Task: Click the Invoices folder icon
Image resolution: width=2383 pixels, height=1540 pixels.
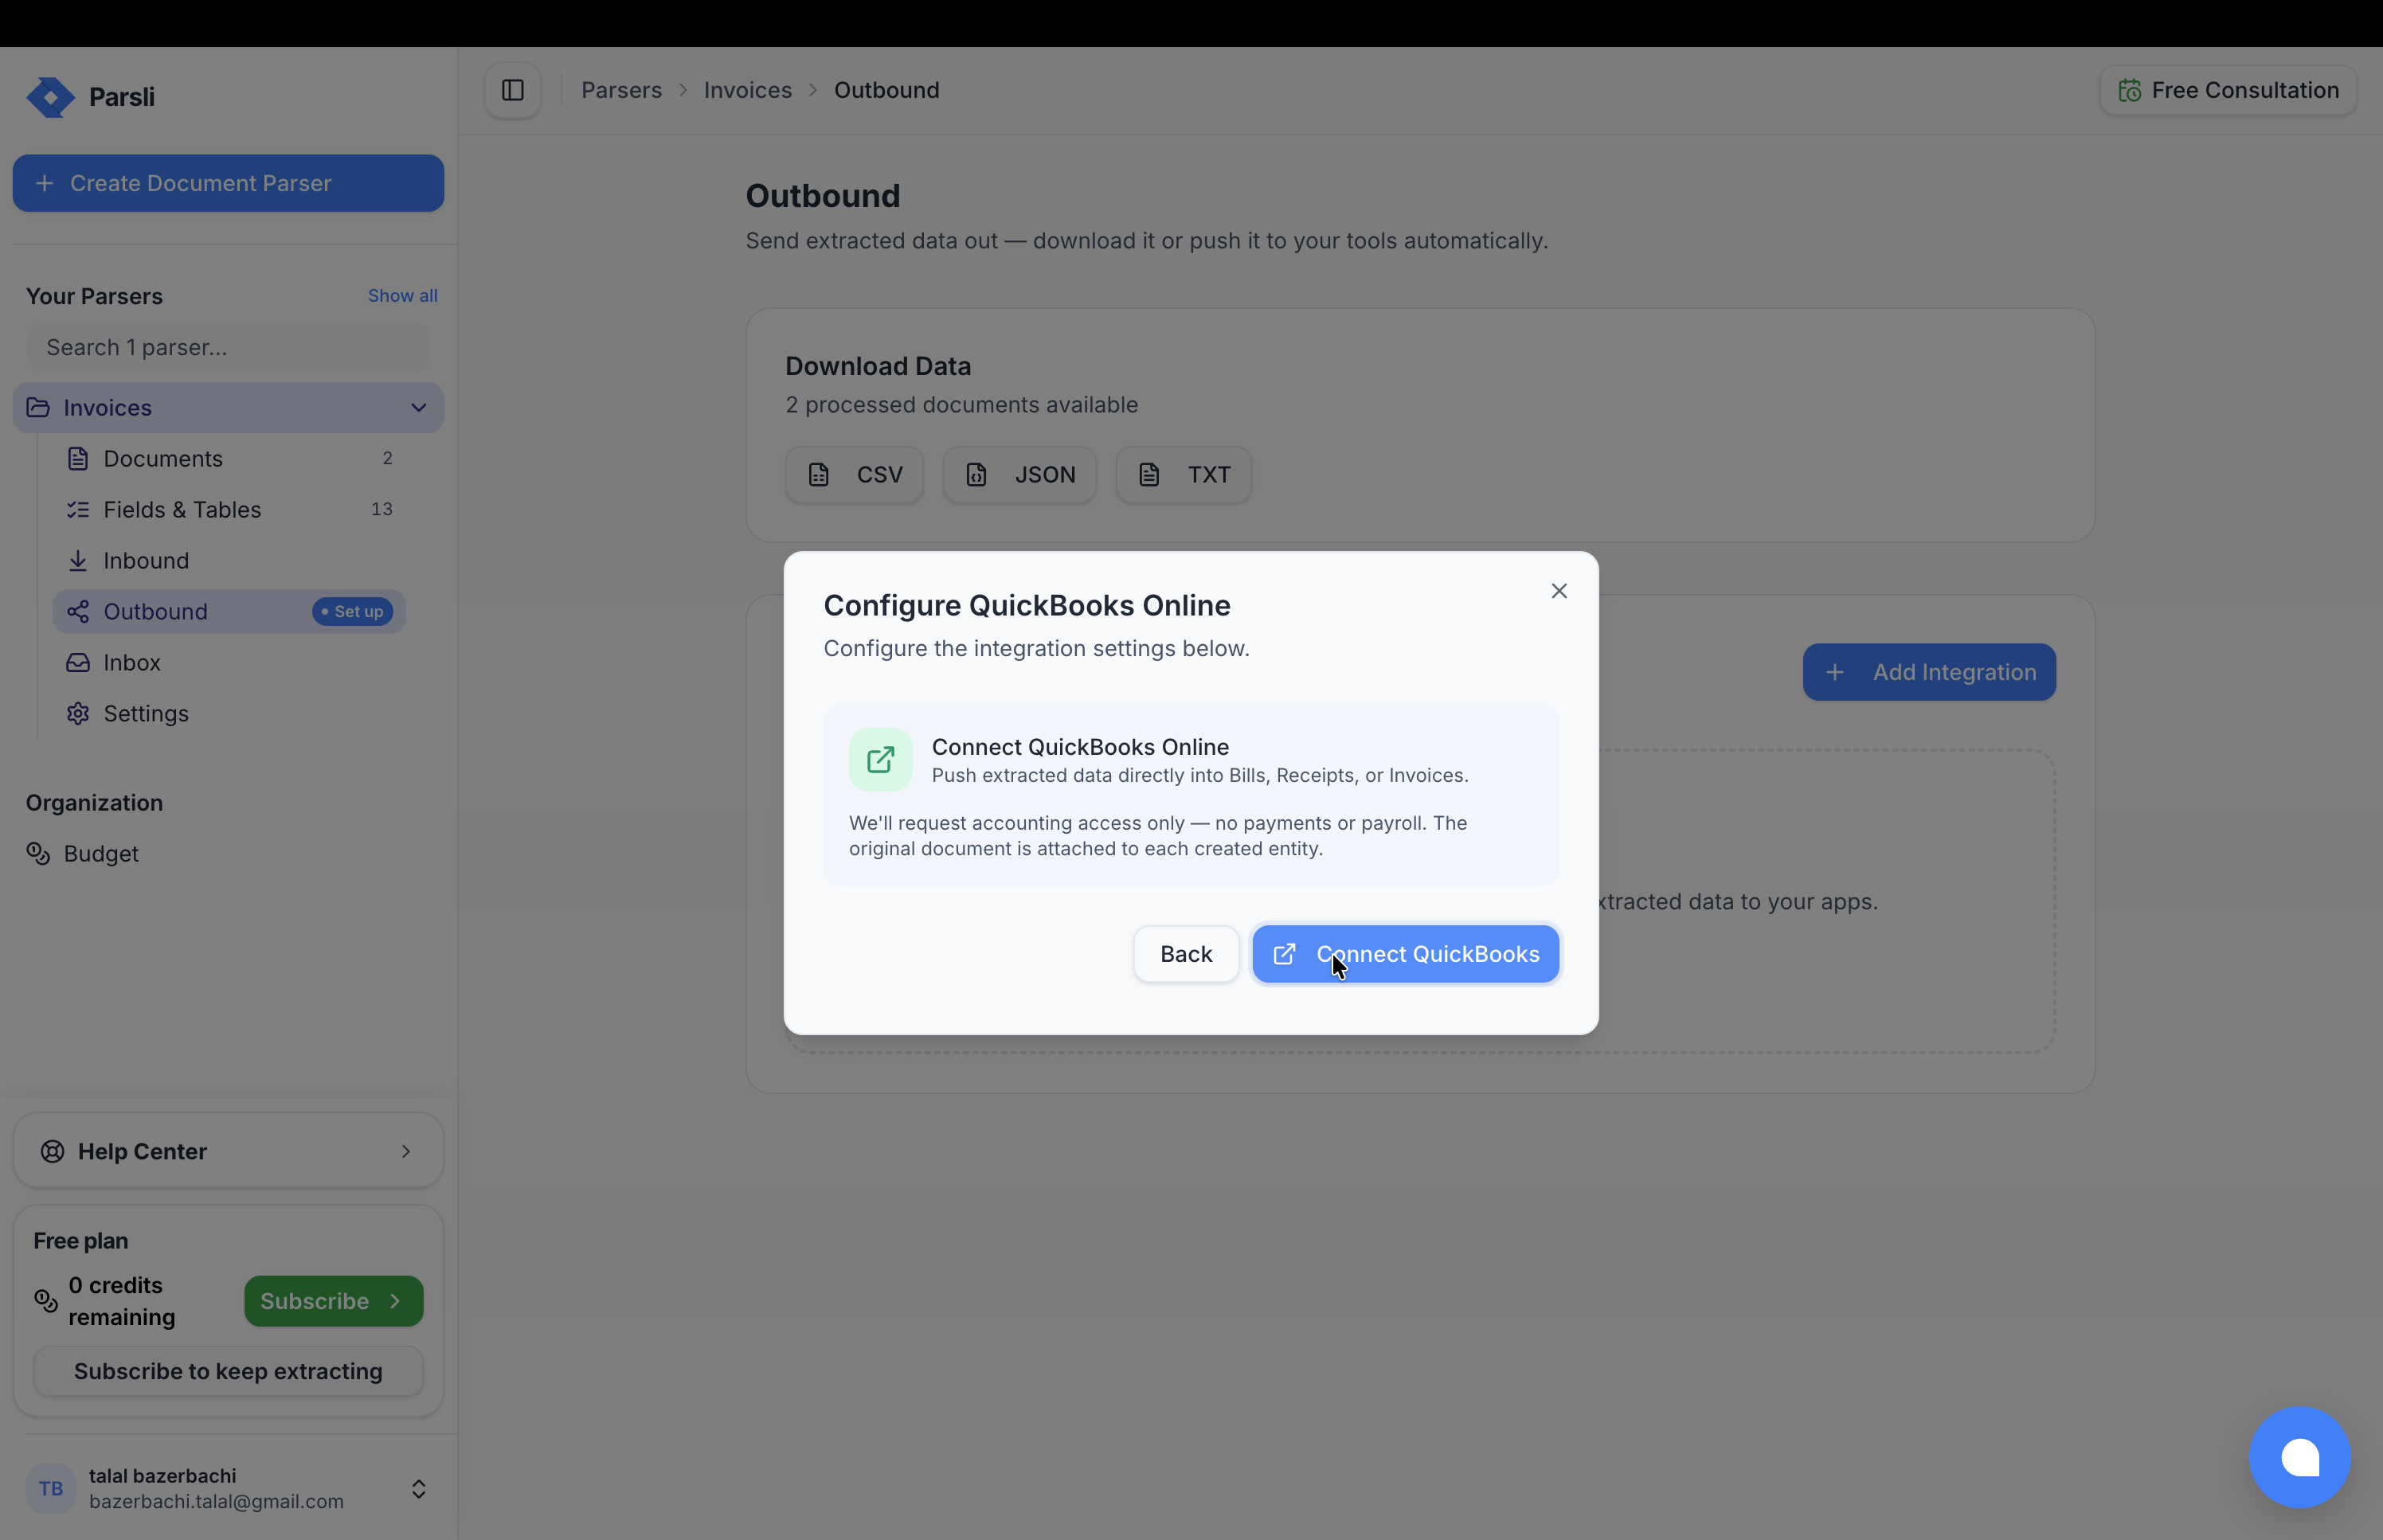Action: pyautogui.click(x=38, y=408)
